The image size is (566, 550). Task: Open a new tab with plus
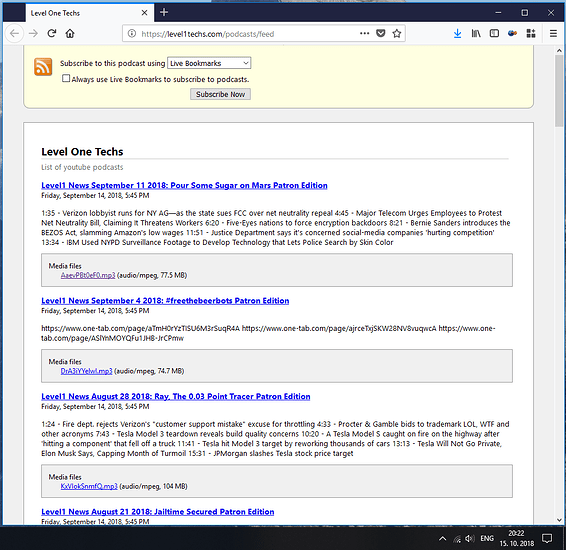[x=164, y=12]
